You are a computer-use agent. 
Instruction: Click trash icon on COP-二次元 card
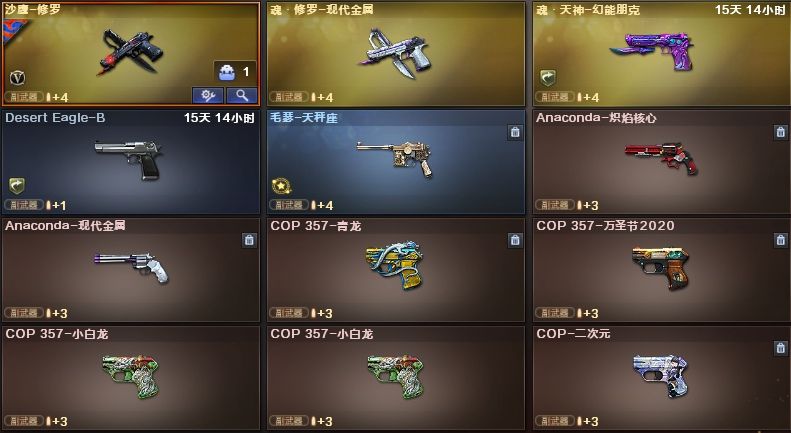[x=780, y=348]
